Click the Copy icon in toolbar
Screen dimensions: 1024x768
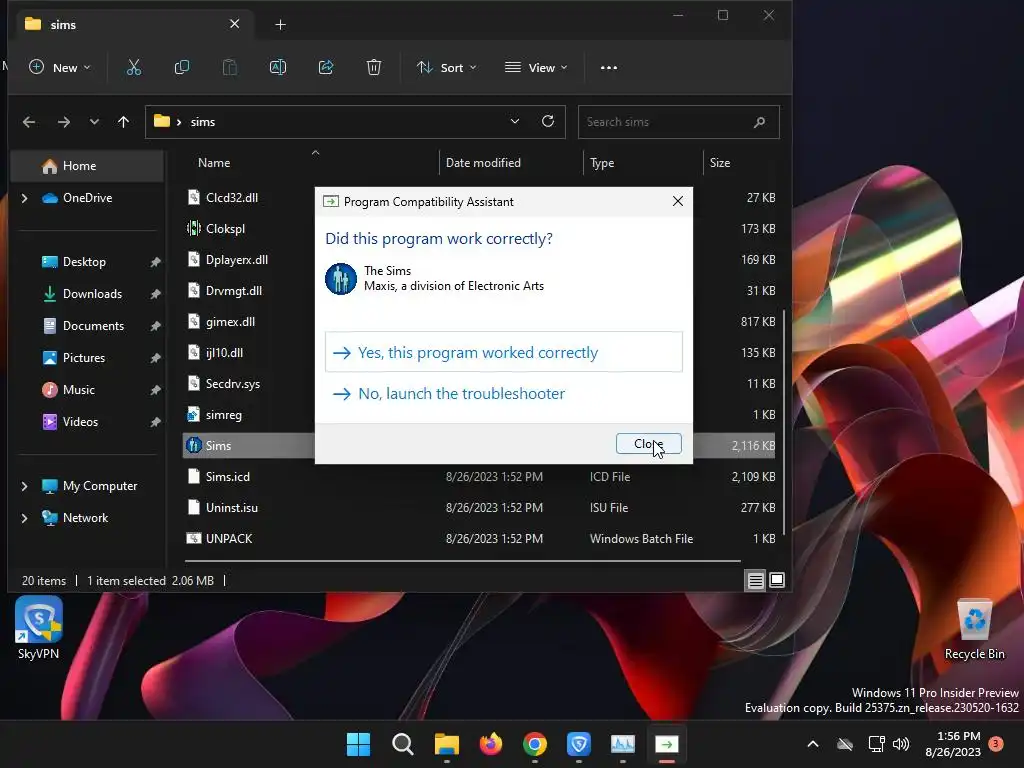182,67
